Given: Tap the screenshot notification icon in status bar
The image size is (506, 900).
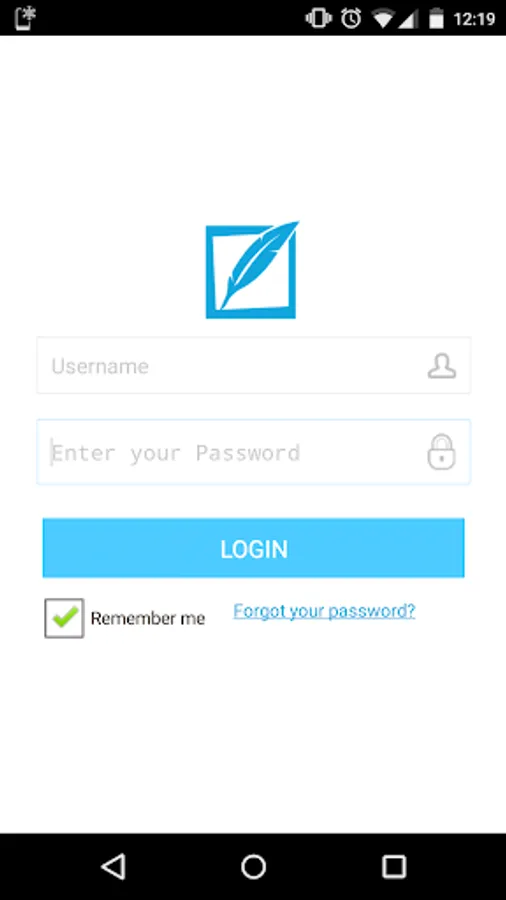Looking at the screenshot, I should point(25,18).
